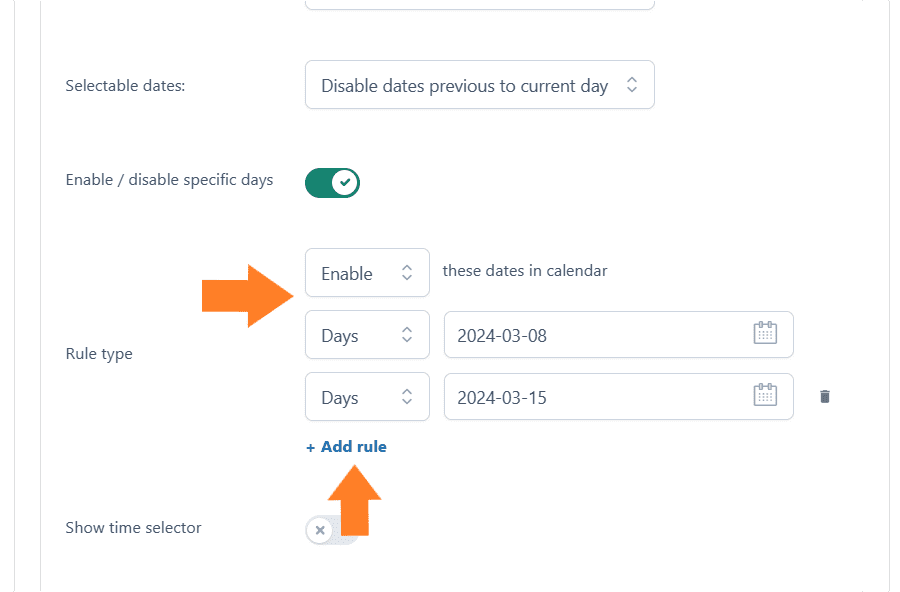Click chevron arrows on the Enable select

407,272
